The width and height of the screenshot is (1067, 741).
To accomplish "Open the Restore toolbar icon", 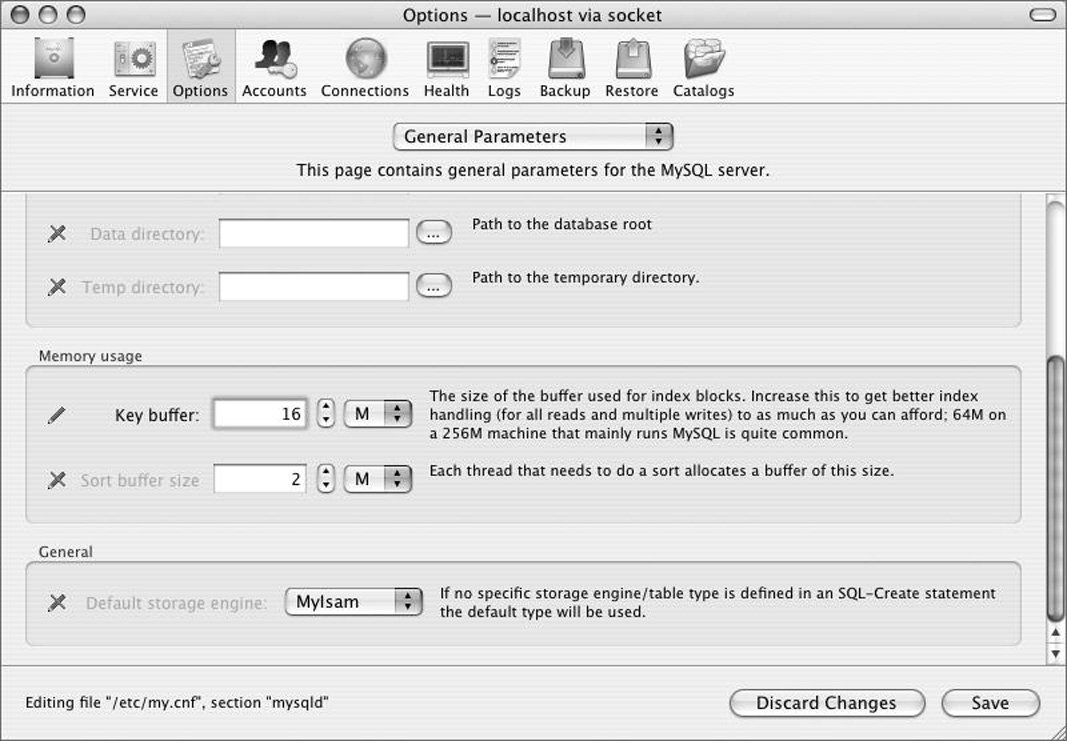I will click(x=631, y=68).
